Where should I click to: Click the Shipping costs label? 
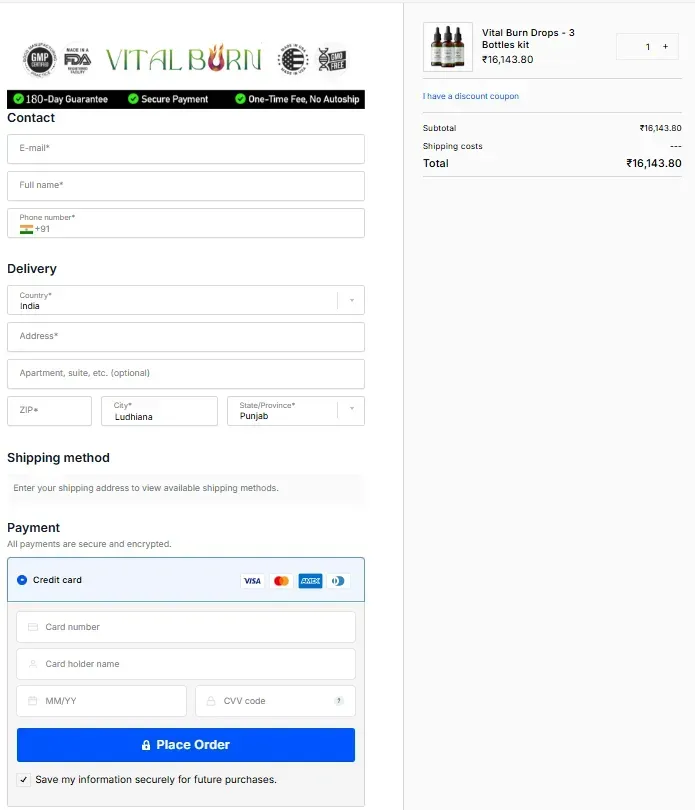click(x=453, y=146)
